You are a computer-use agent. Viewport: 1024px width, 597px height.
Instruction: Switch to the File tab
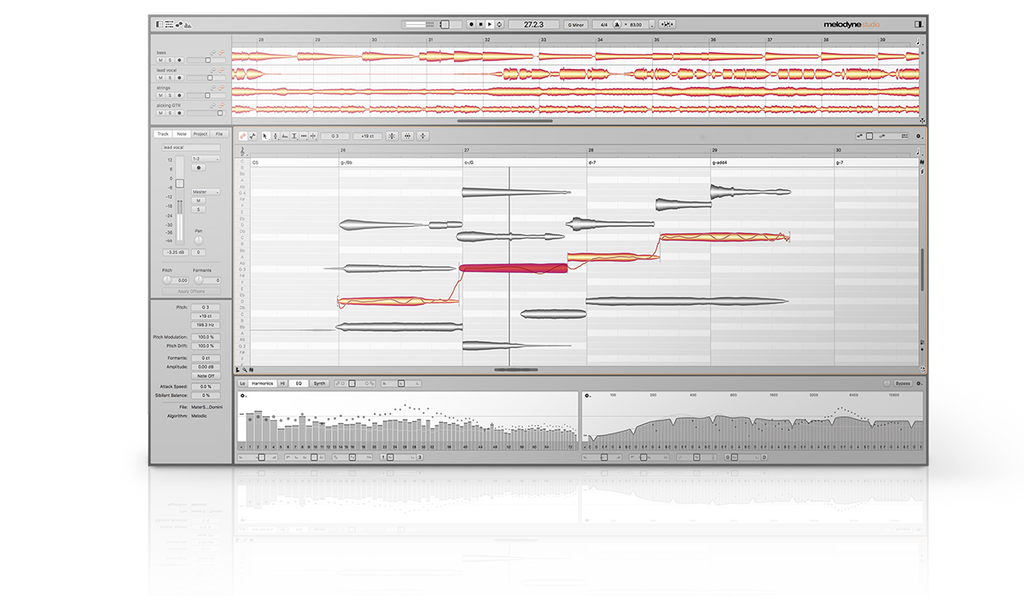click(x=219, y=134)
